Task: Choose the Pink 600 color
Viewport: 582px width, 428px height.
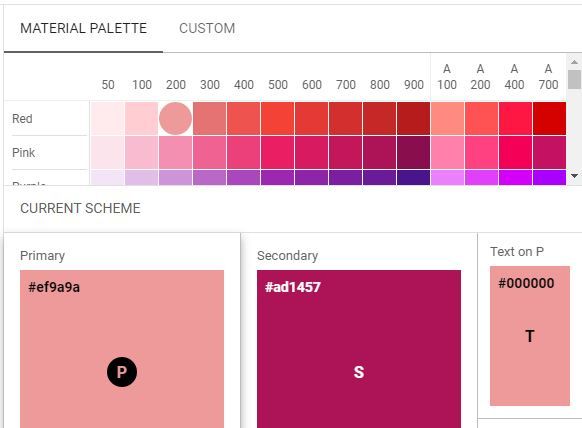Action: 311,152
